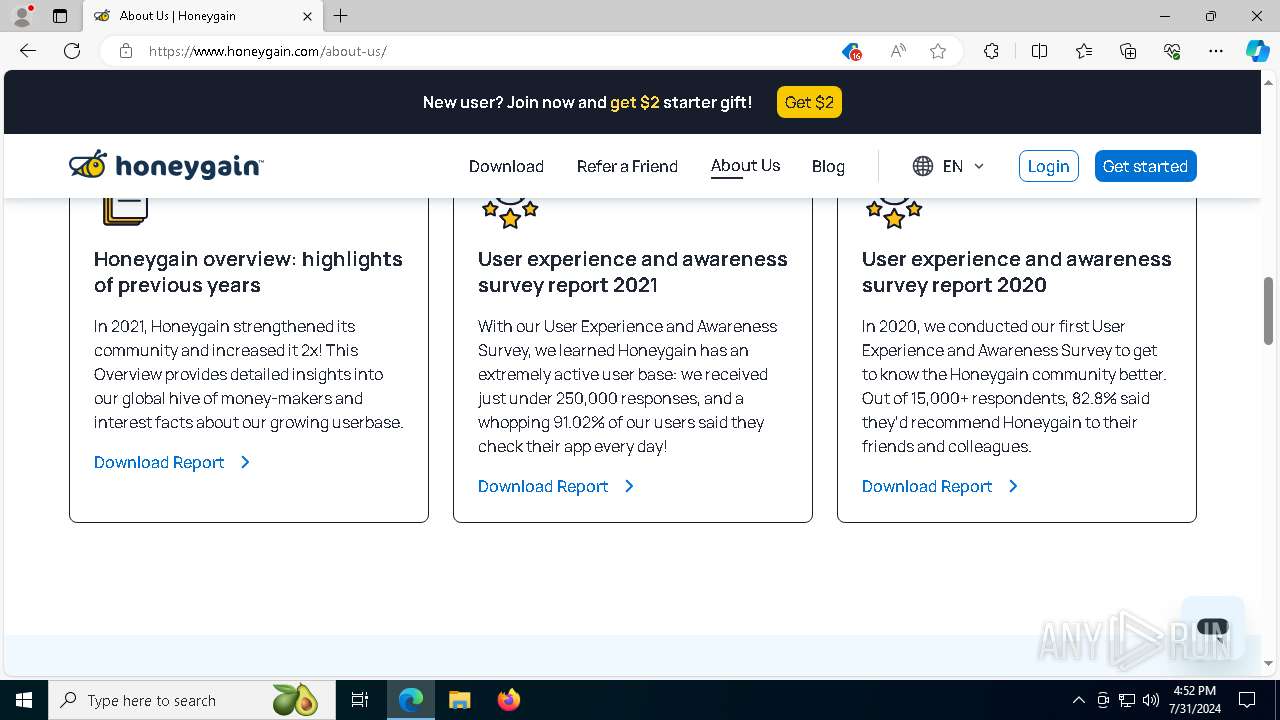
Task: Go back to the previous page
Action: (x=28, y=51)
